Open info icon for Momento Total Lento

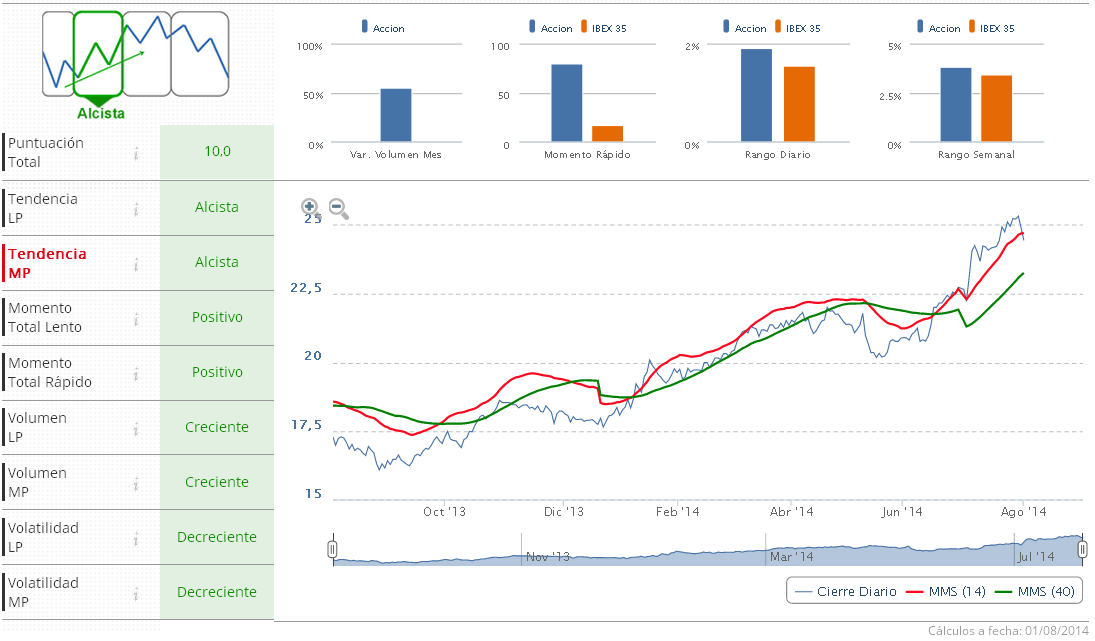(x=135, y=318)
